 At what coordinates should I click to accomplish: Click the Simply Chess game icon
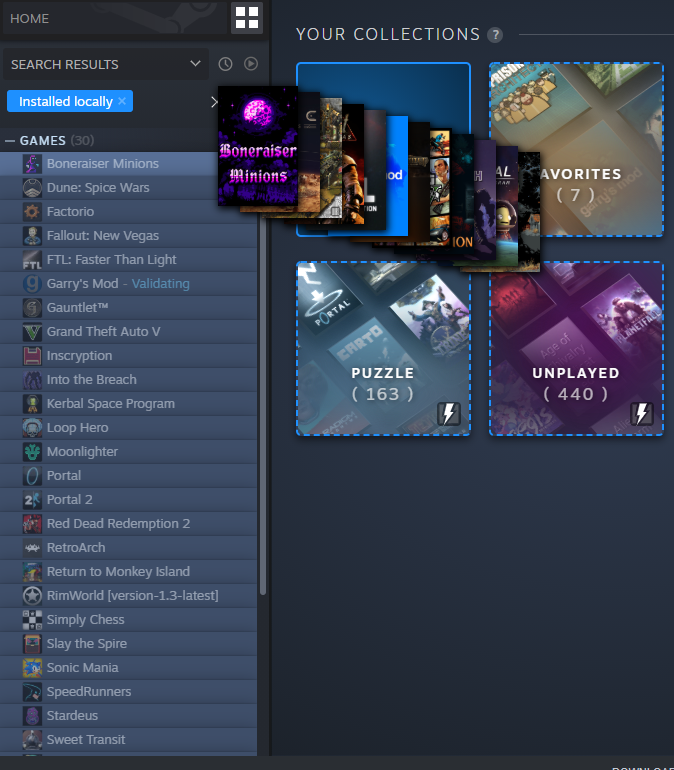pos(31,620)
